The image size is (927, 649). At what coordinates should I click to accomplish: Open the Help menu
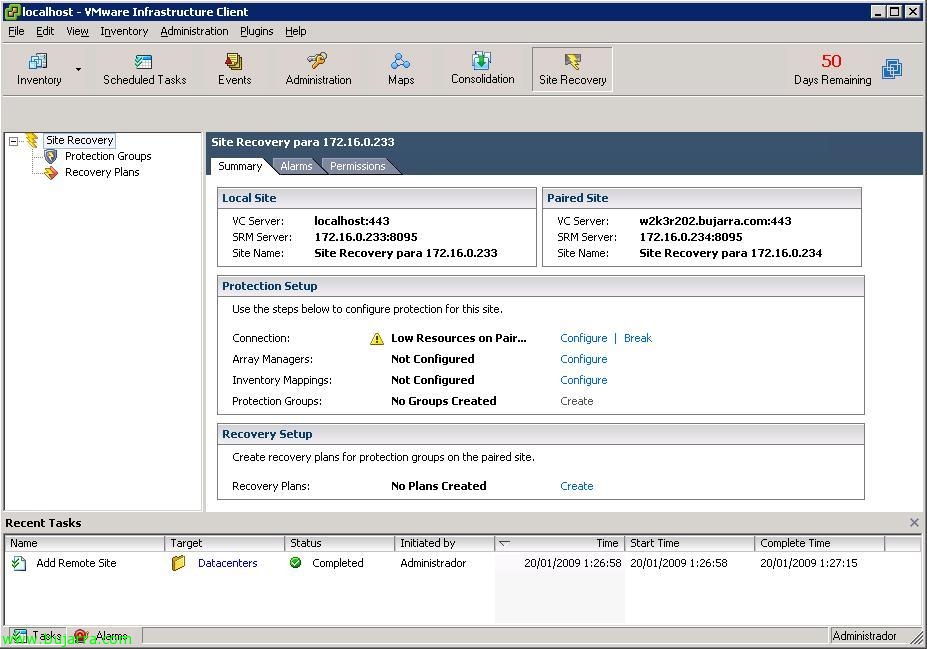[x=296, y=31]
